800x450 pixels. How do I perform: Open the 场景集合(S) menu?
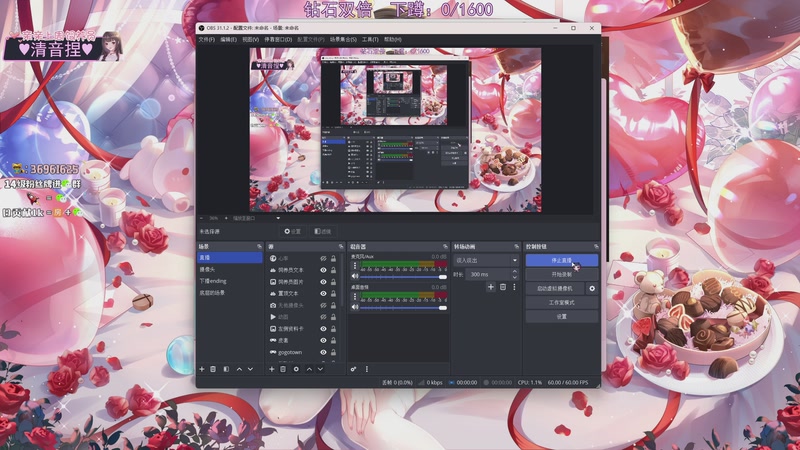coord(343,39)
